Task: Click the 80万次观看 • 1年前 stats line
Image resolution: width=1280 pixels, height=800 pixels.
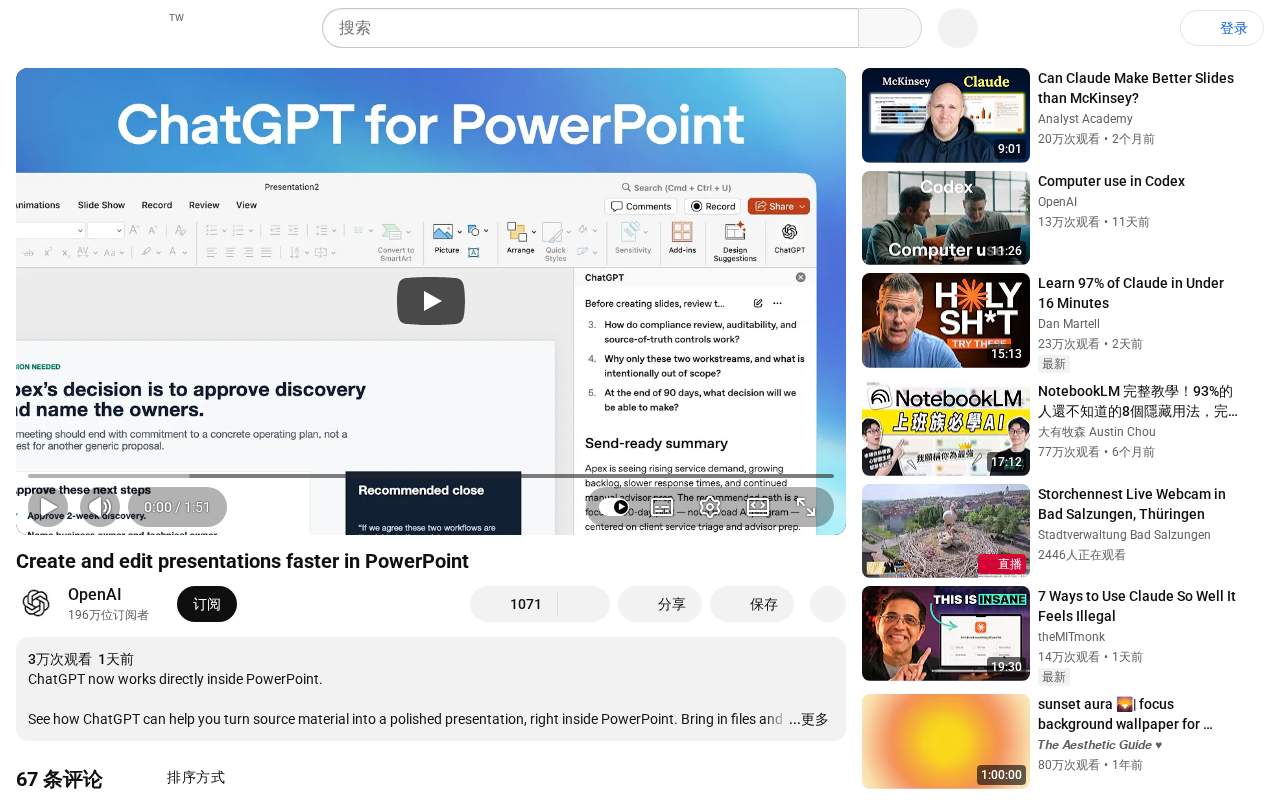Action: (1090, 765)
